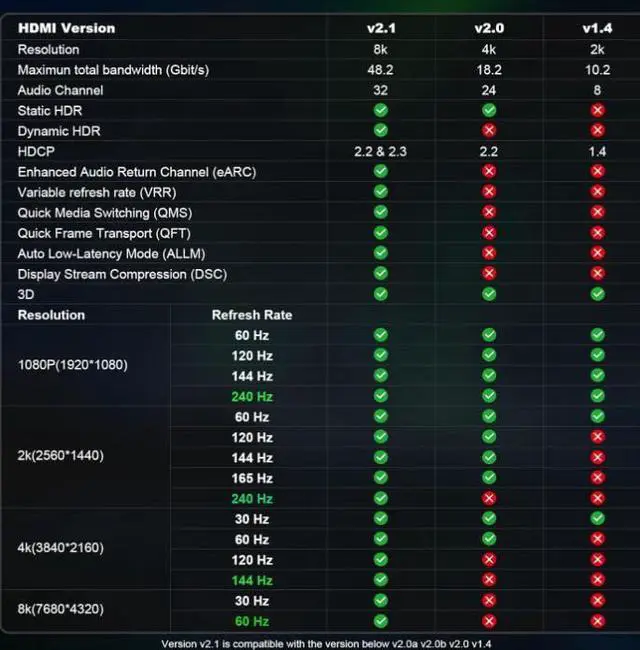This screenshot has width=640, height=650.
Task: Click the VRR red X under v1.4
Action: [597, 192]
